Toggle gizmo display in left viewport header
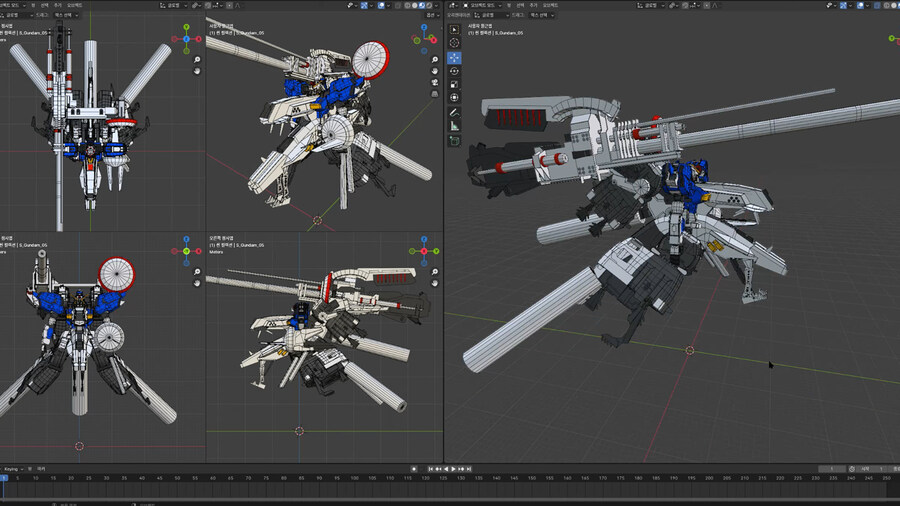Screen dimensions: 900x506 coord(364,5)
